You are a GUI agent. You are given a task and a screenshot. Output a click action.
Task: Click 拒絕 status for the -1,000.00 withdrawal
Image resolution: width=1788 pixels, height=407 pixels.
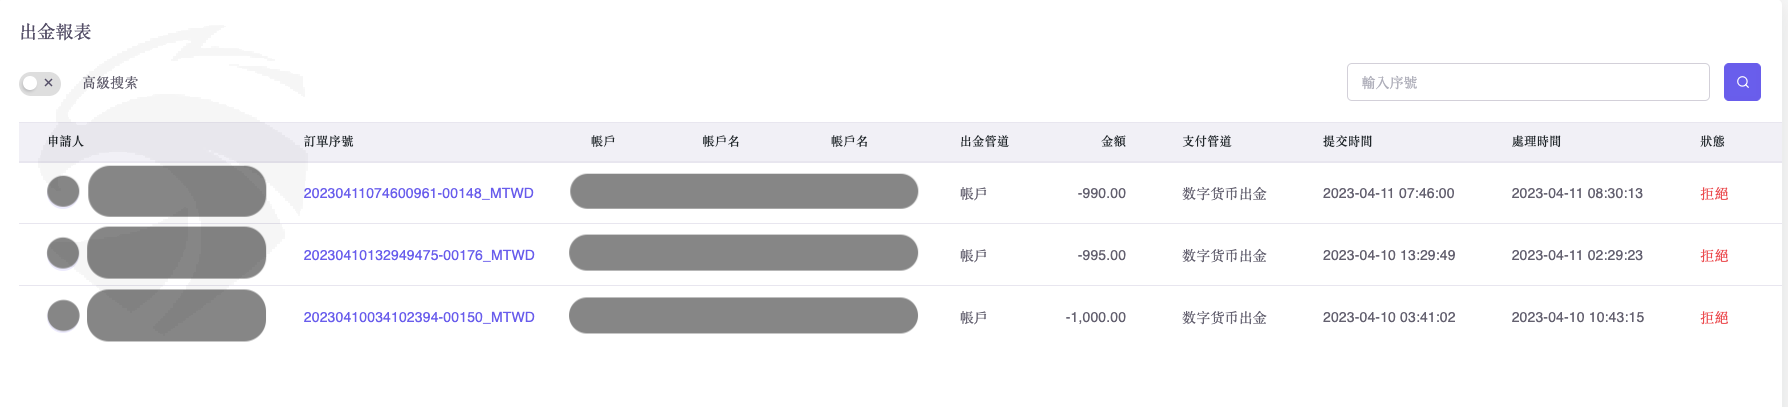coord(1714,317)
